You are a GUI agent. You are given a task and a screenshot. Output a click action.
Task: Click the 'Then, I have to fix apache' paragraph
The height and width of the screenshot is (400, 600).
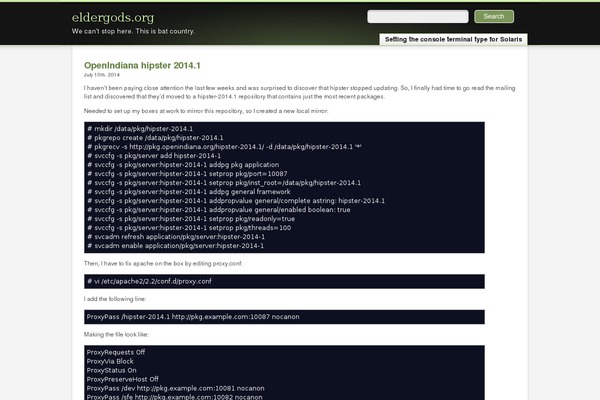tap(163, 263)
